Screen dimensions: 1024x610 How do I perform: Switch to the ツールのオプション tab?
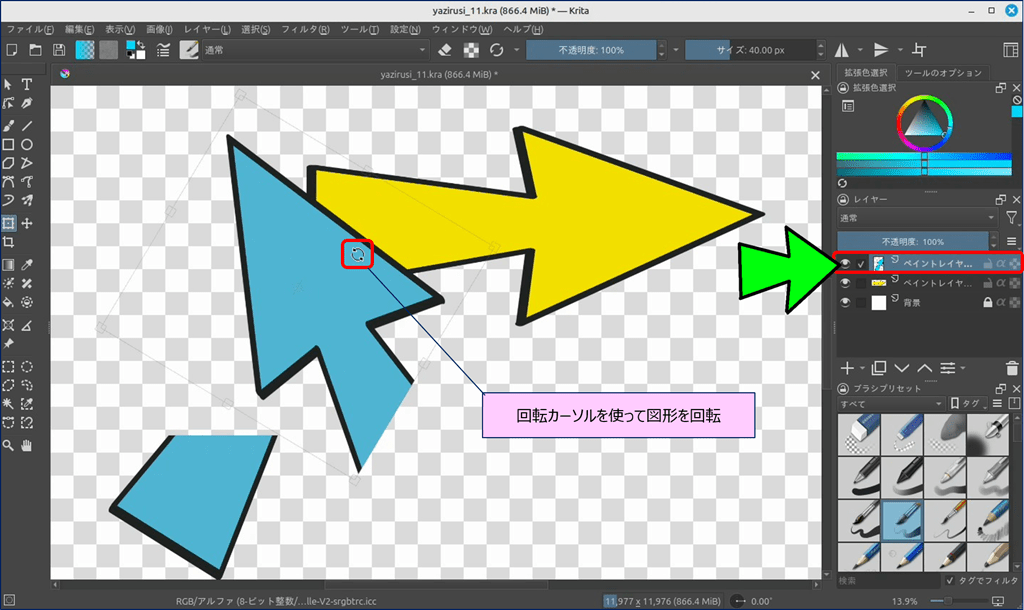(943, 73)
